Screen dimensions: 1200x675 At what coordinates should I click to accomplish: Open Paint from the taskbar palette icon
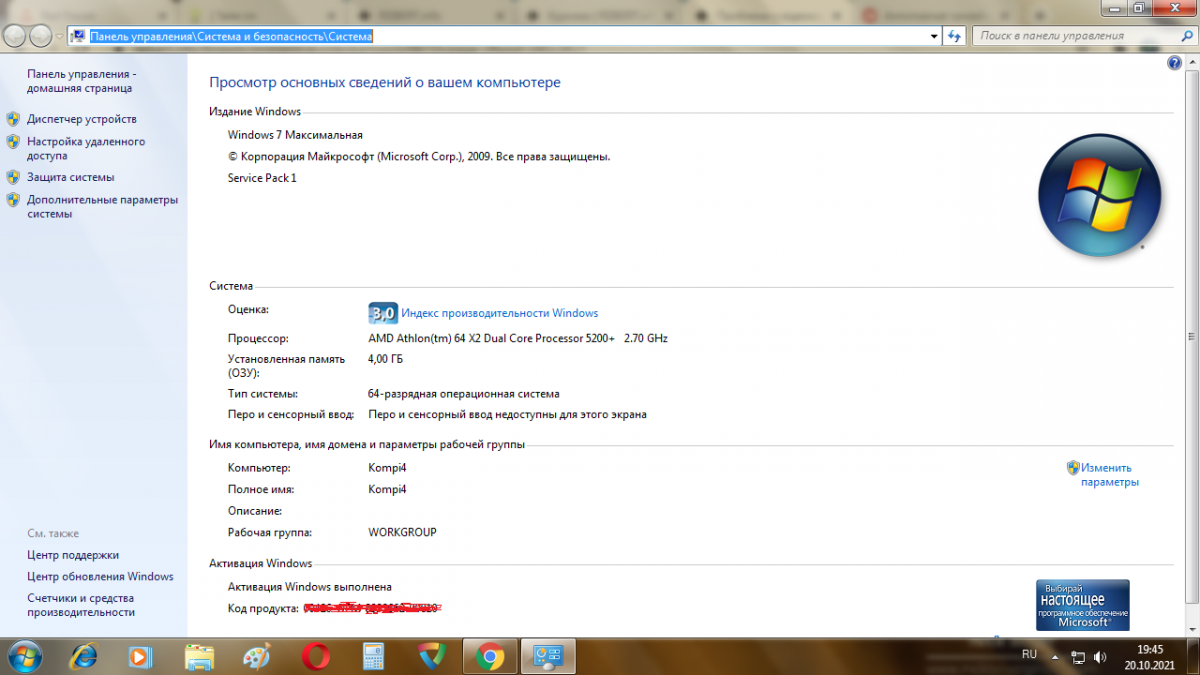[257, 656]
